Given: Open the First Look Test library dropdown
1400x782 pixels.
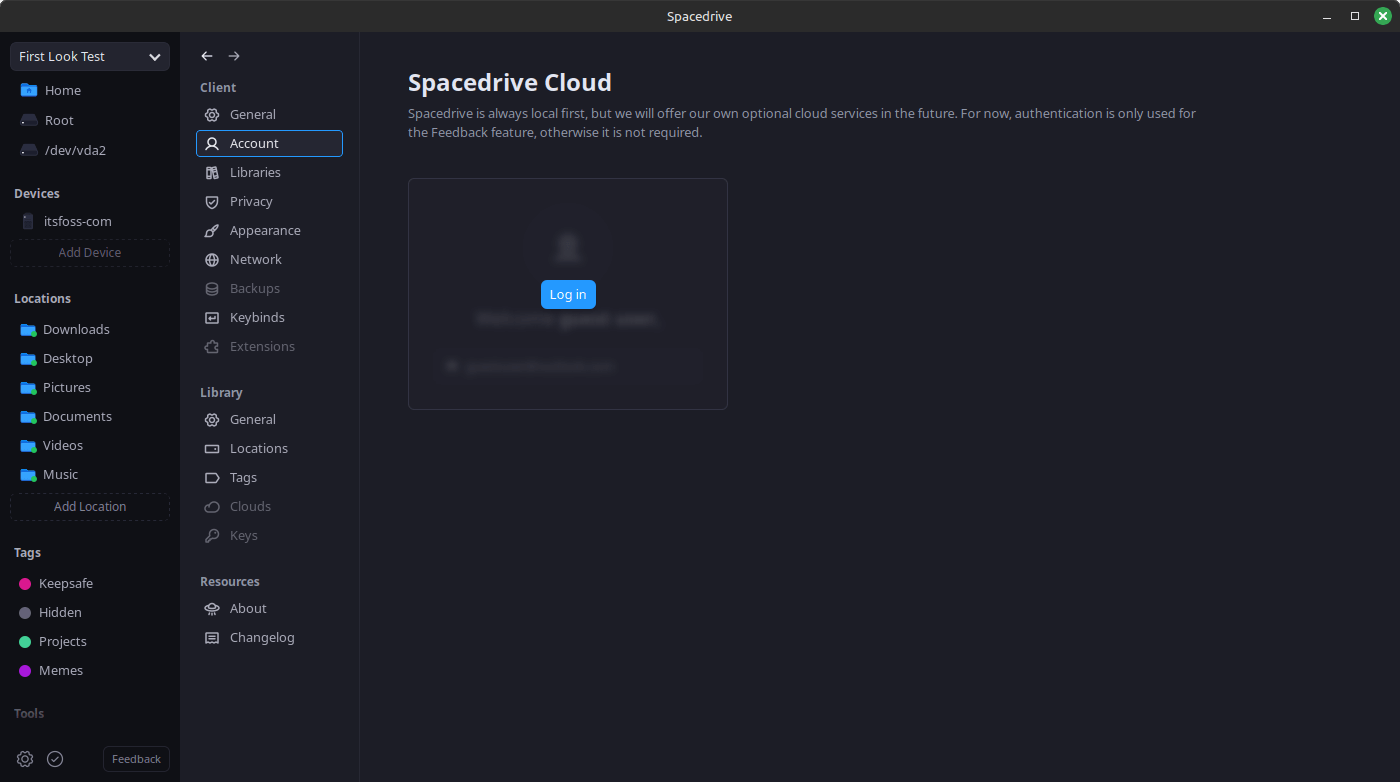Looking at the screenshot, I should click(x=89, y=56).
